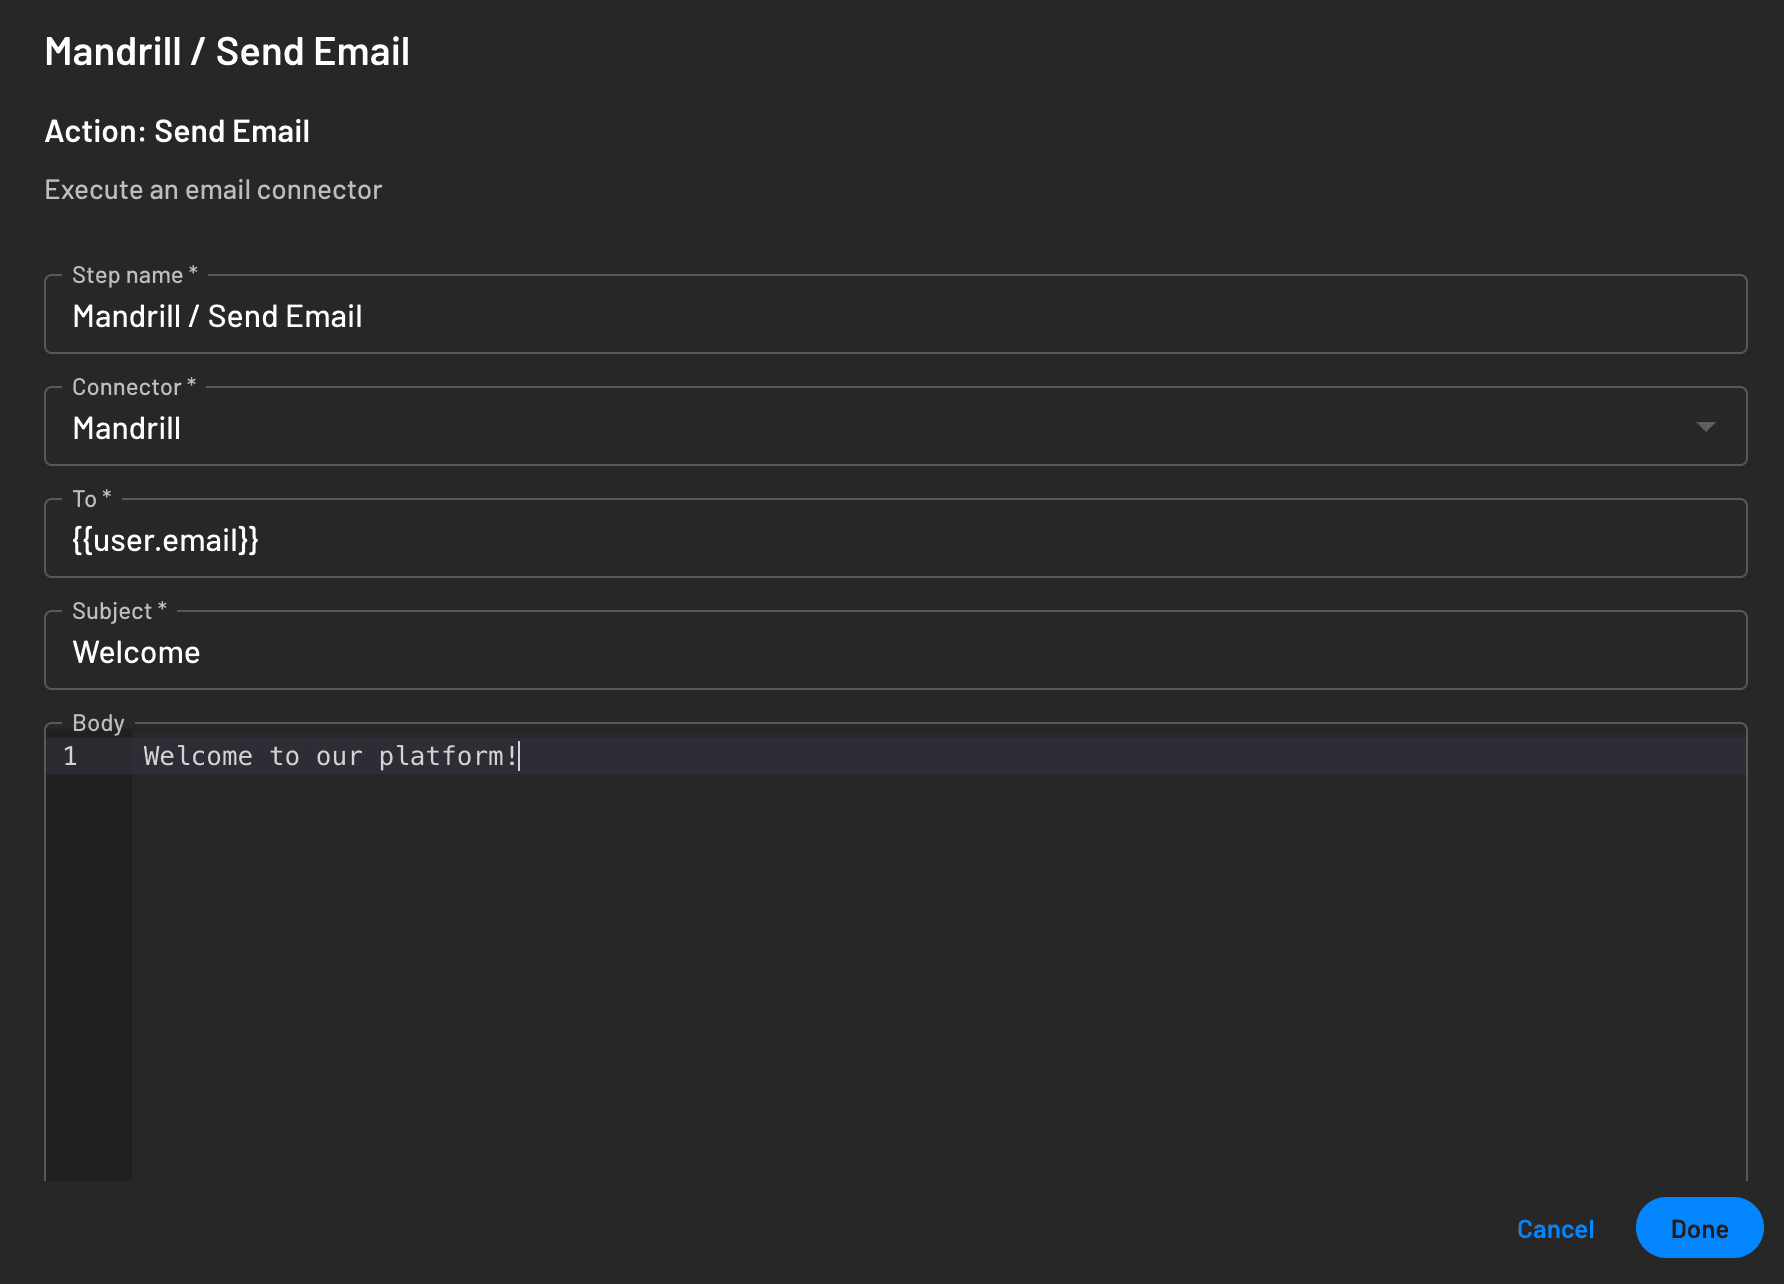
Task: Click the To label on its field
Action: pyautogui.click(x=88, y=498)
